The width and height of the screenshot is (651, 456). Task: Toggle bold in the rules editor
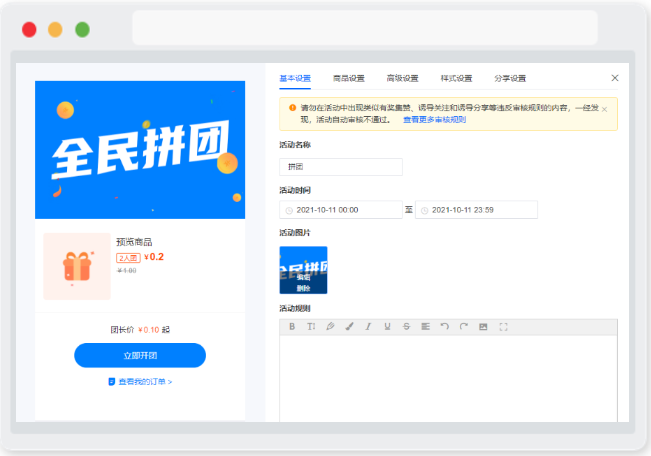click(292, 327)
